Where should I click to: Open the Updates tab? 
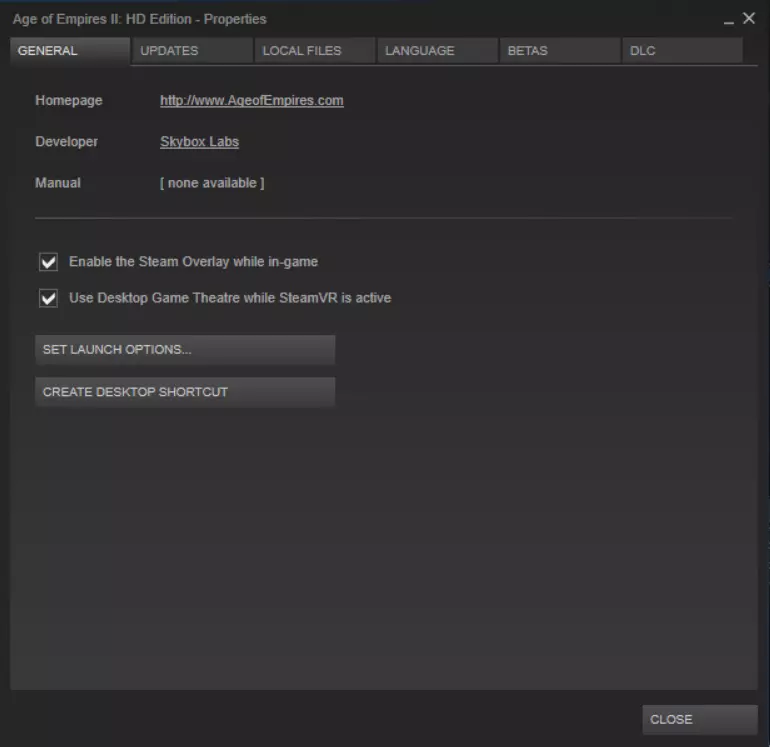(192, 51)
